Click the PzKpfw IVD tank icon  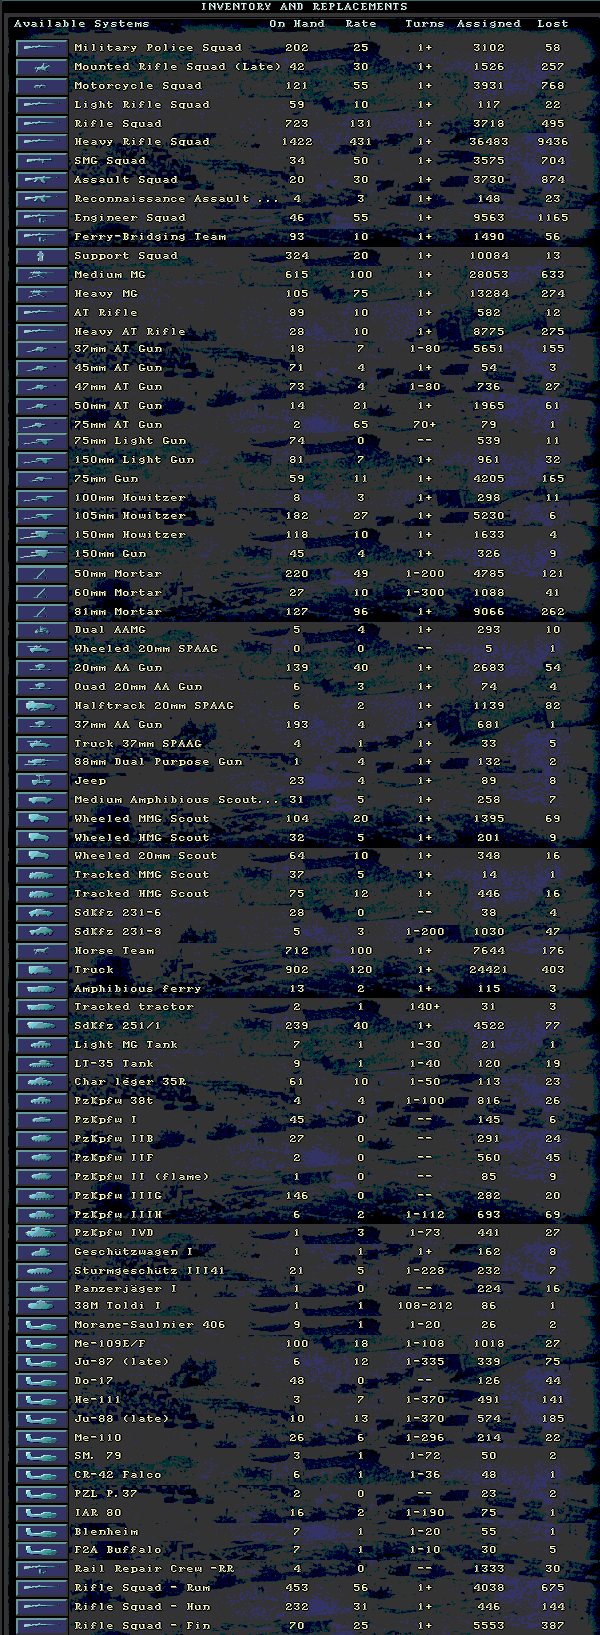click(41, 1233)
